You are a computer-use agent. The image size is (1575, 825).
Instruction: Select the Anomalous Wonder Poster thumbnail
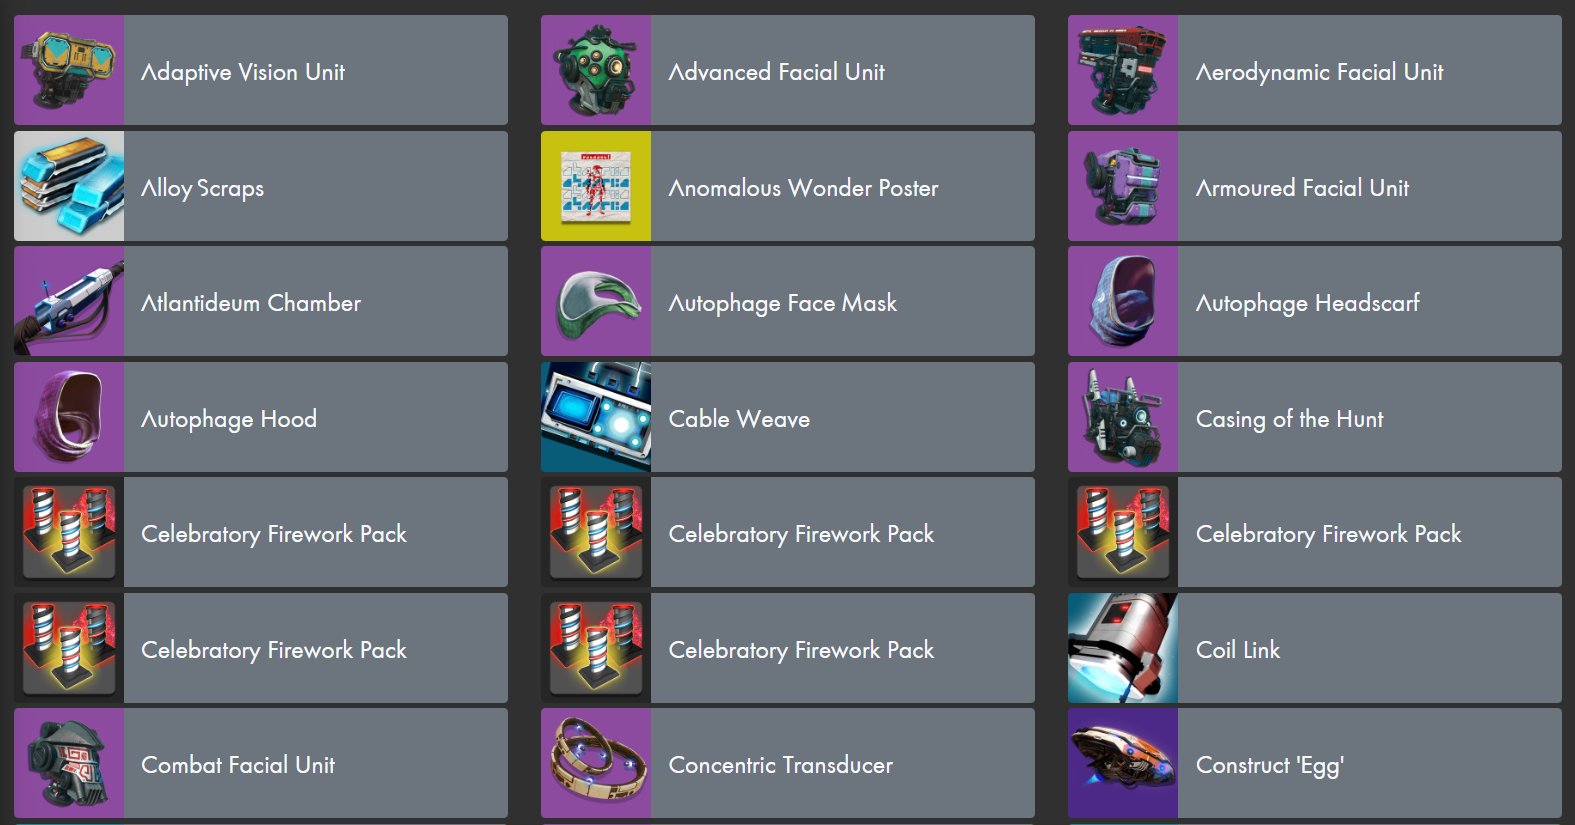596,186
